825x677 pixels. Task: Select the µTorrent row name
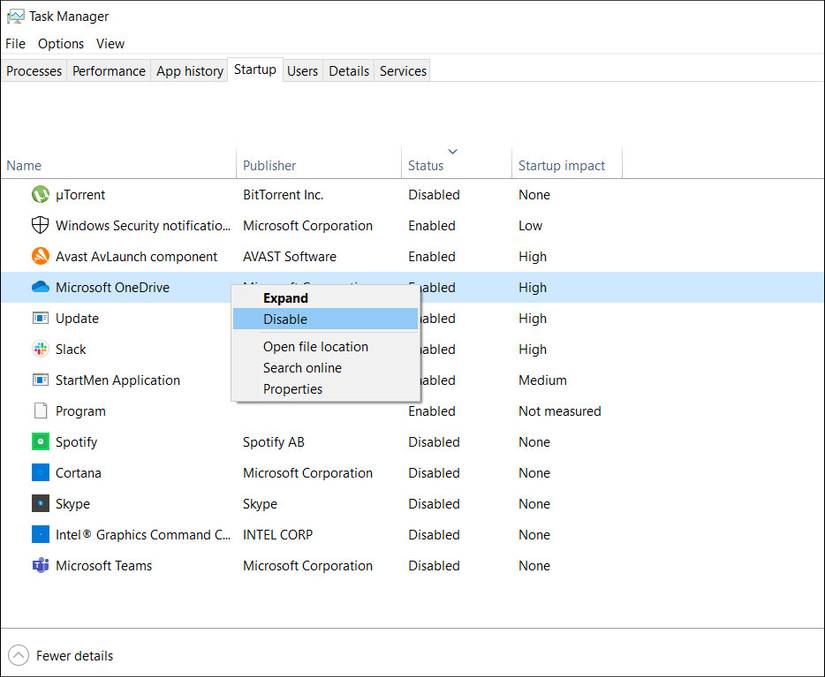81,195
